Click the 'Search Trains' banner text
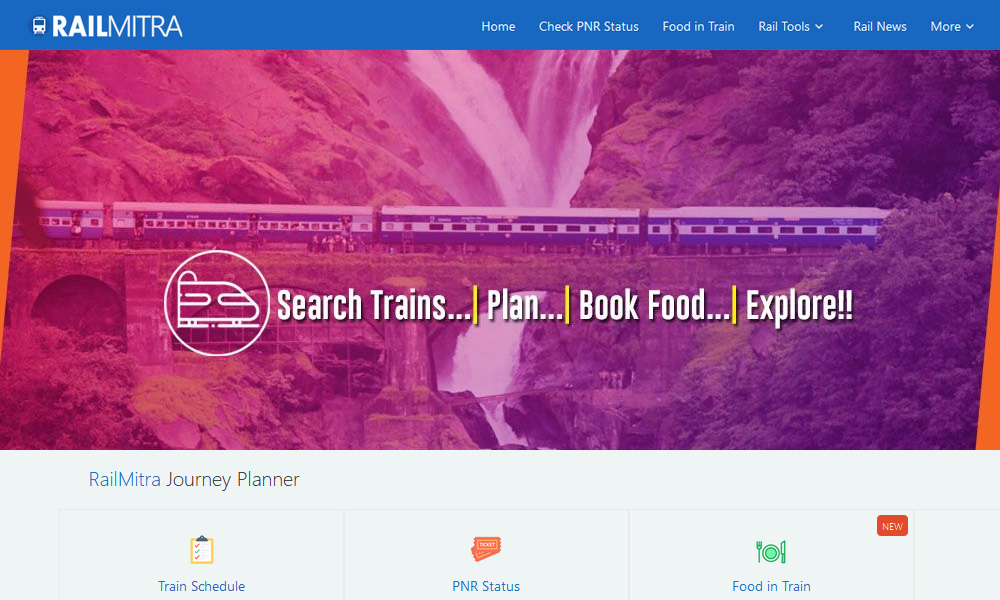 pos(374,305)
